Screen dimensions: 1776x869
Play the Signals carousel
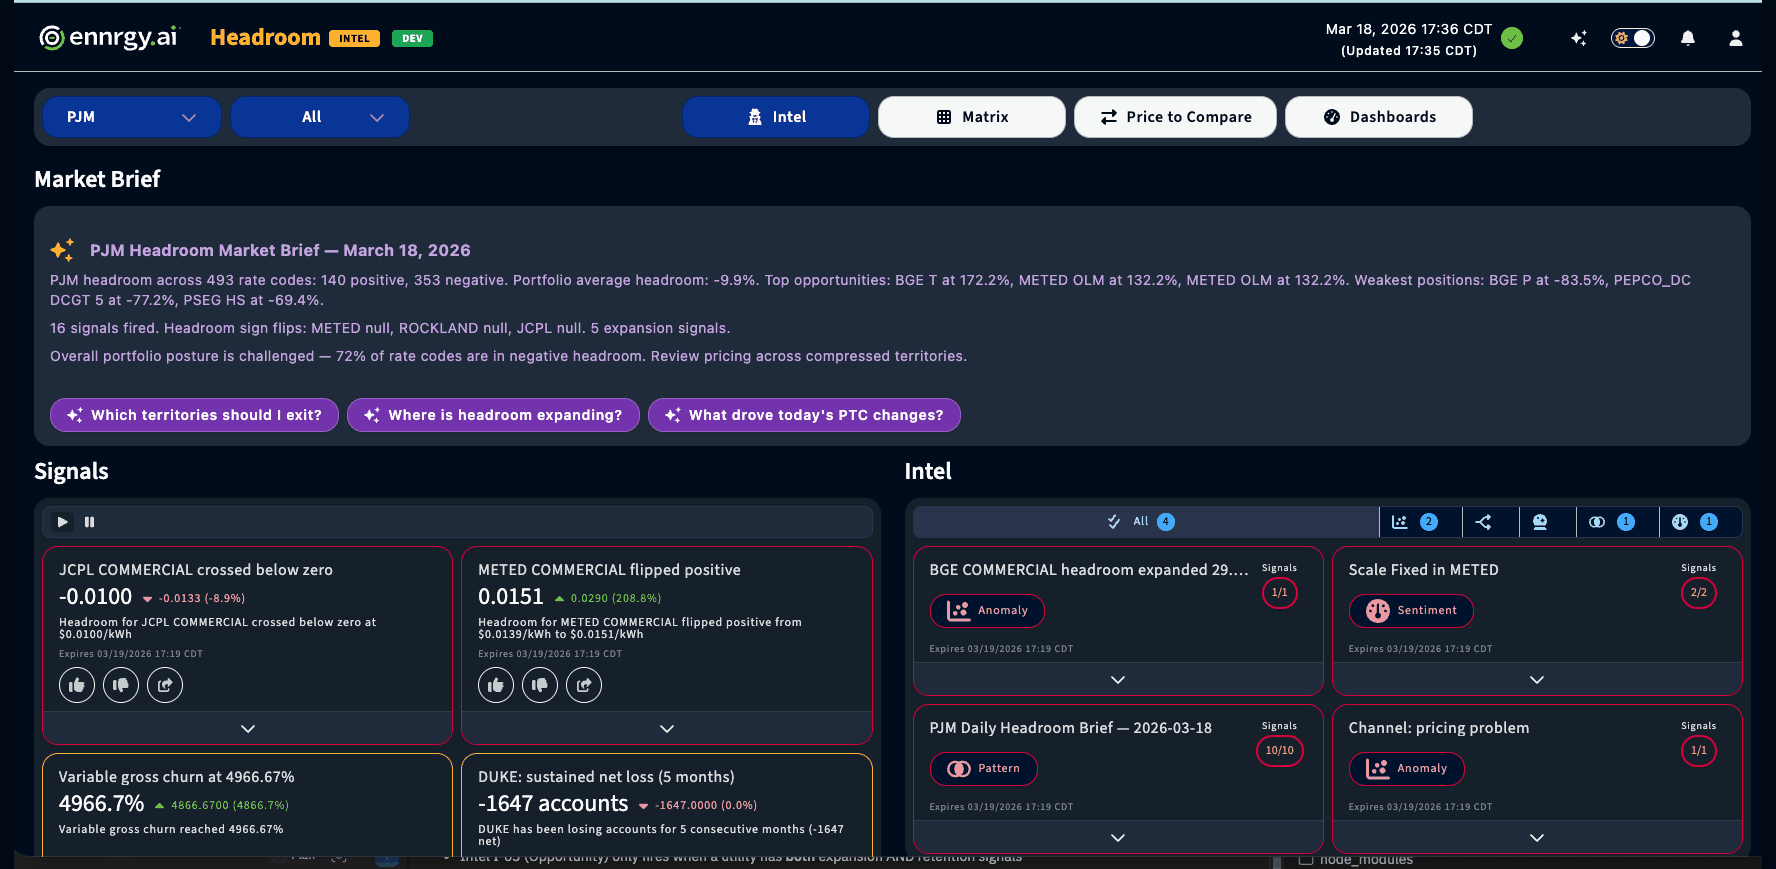coord(63,522)
